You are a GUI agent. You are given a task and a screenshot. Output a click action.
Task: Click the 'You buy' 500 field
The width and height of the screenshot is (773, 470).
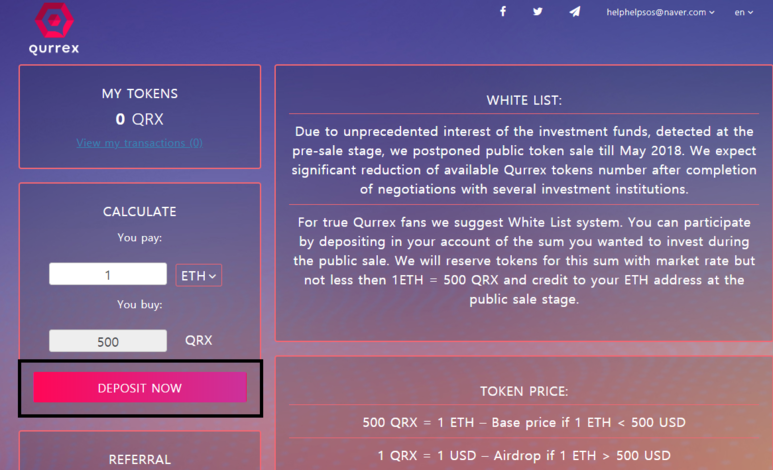point(108,342)
